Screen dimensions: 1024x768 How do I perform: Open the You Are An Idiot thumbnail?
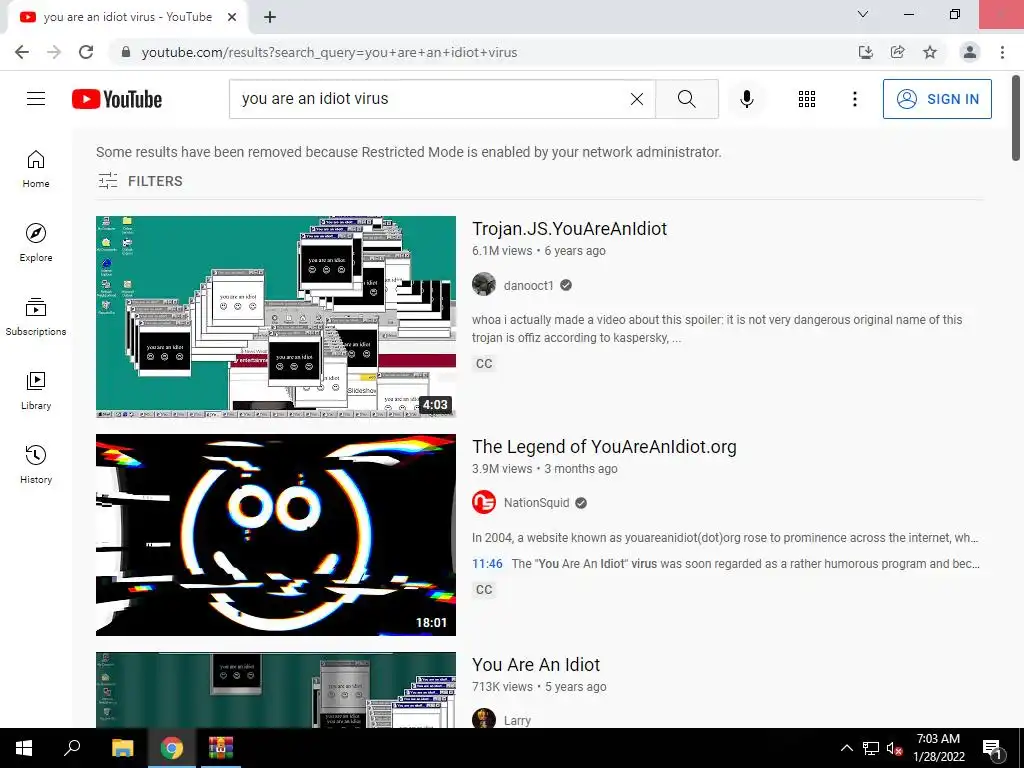tap(276, 690)
